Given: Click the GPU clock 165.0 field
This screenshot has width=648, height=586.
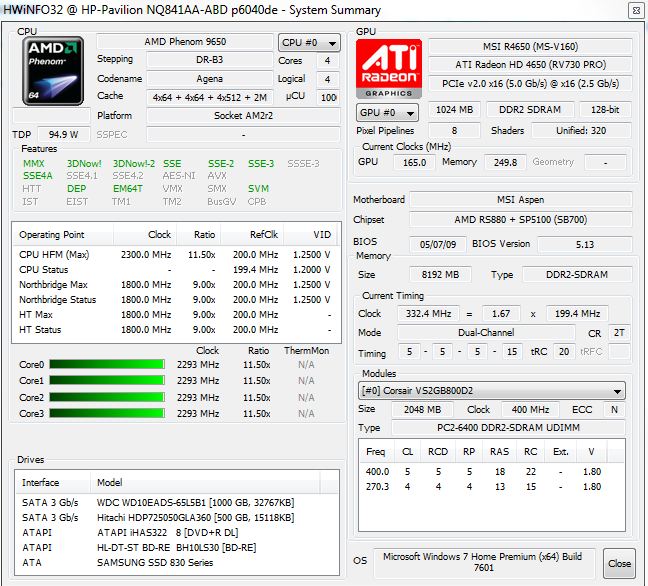Looking at the screenshot, I should [x=414, y=162].
